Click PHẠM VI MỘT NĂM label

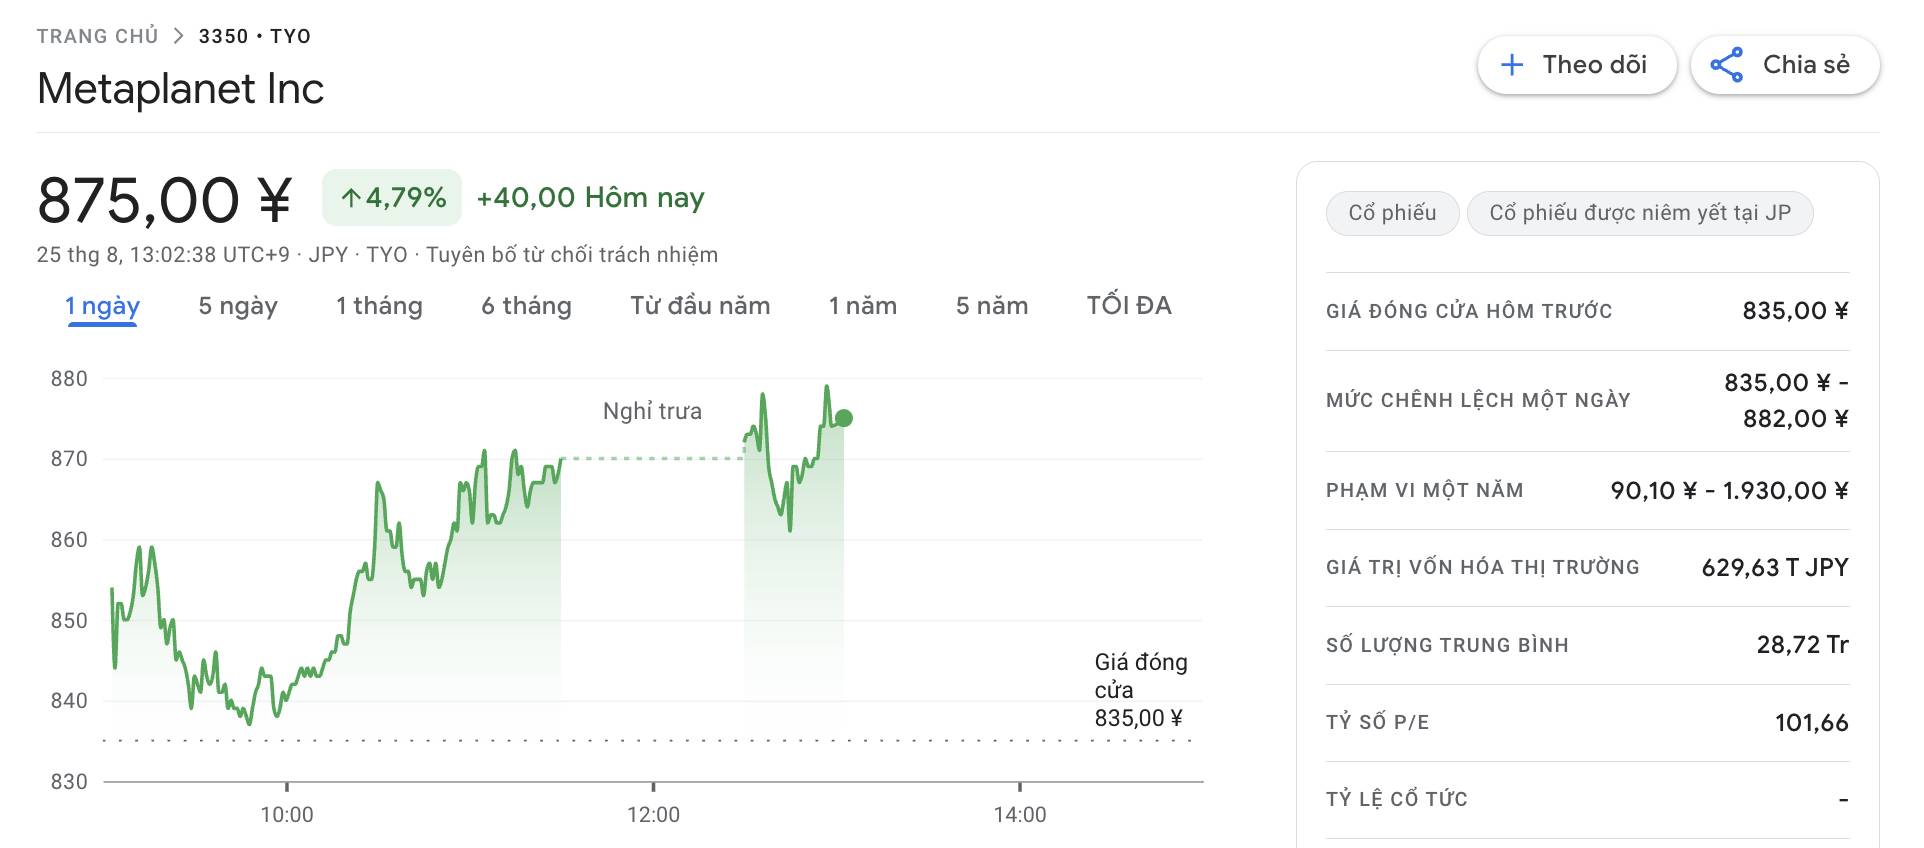(1425, 490)
